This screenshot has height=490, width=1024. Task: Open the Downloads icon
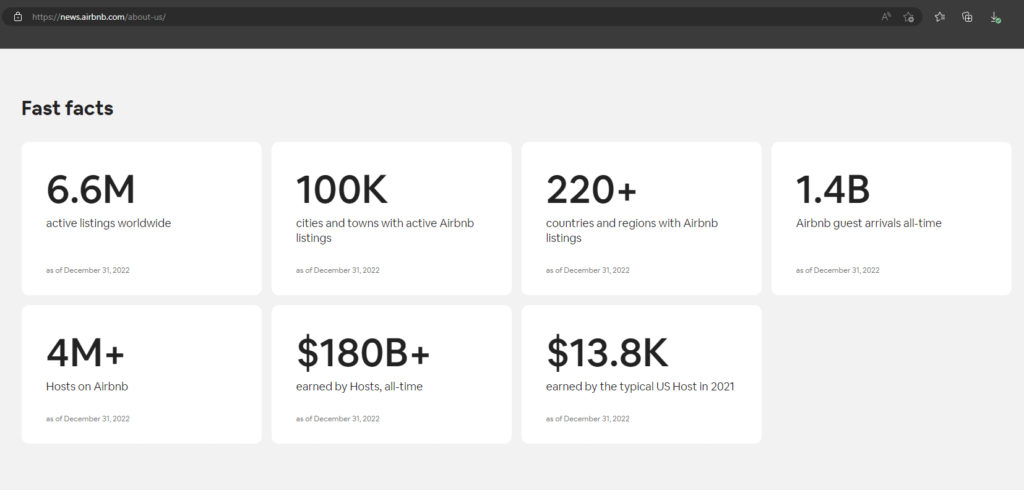(995, 17)
